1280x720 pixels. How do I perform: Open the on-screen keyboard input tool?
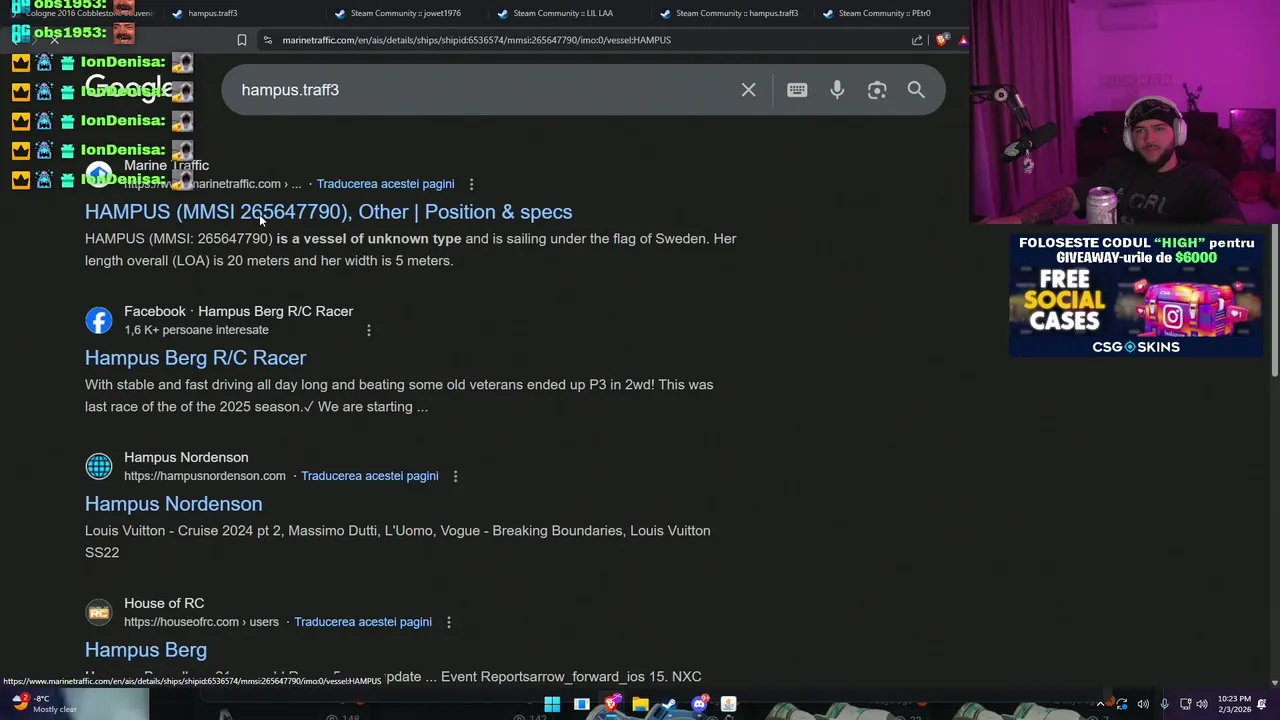(797, 90)
